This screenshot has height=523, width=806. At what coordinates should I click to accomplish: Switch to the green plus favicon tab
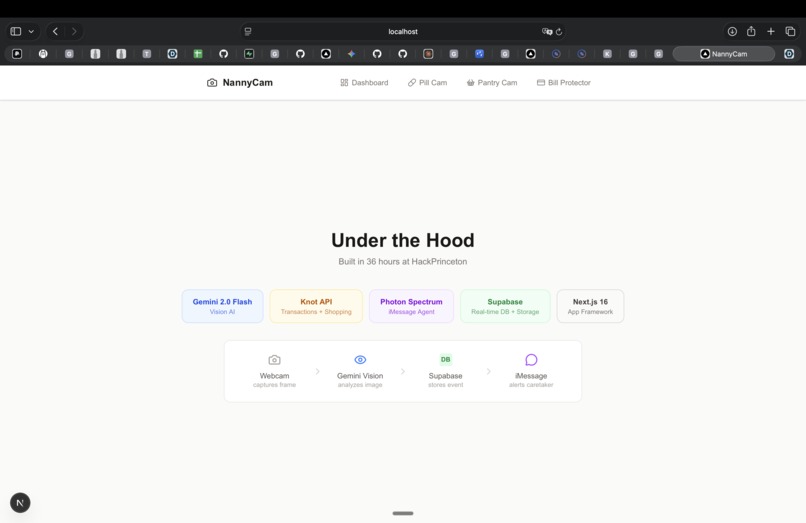click(198, 53)
